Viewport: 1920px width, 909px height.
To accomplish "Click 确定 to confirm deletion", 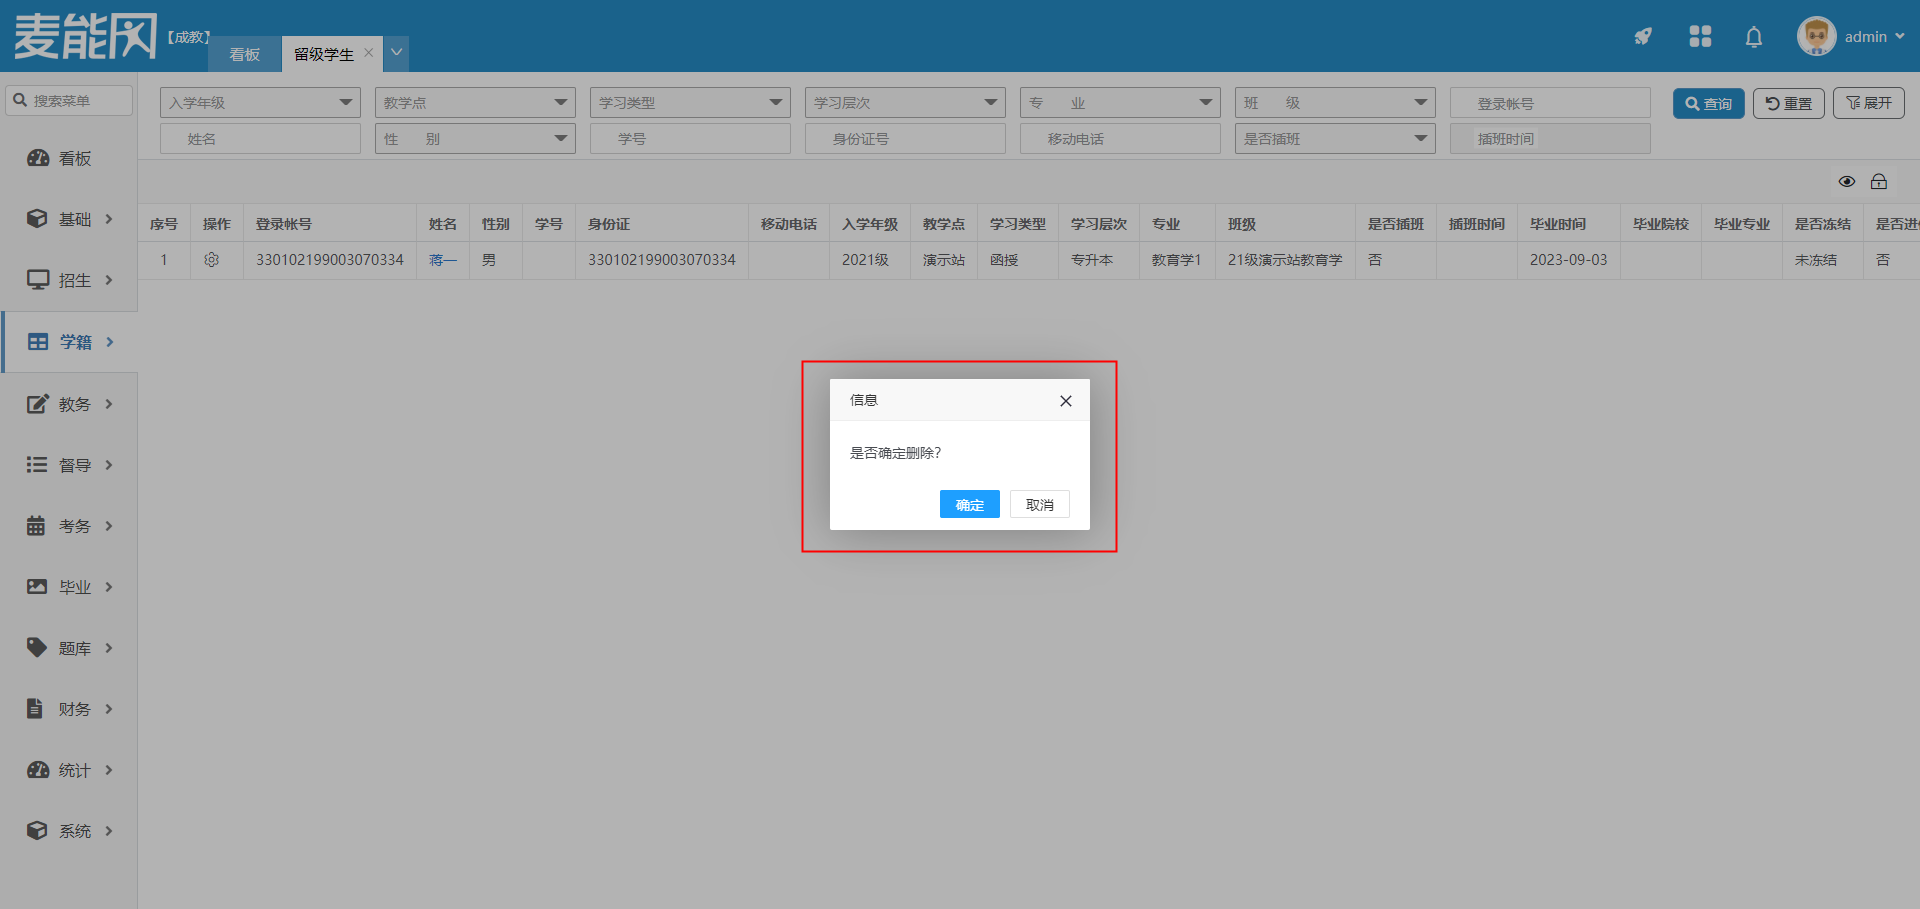I will pos(969,505).
